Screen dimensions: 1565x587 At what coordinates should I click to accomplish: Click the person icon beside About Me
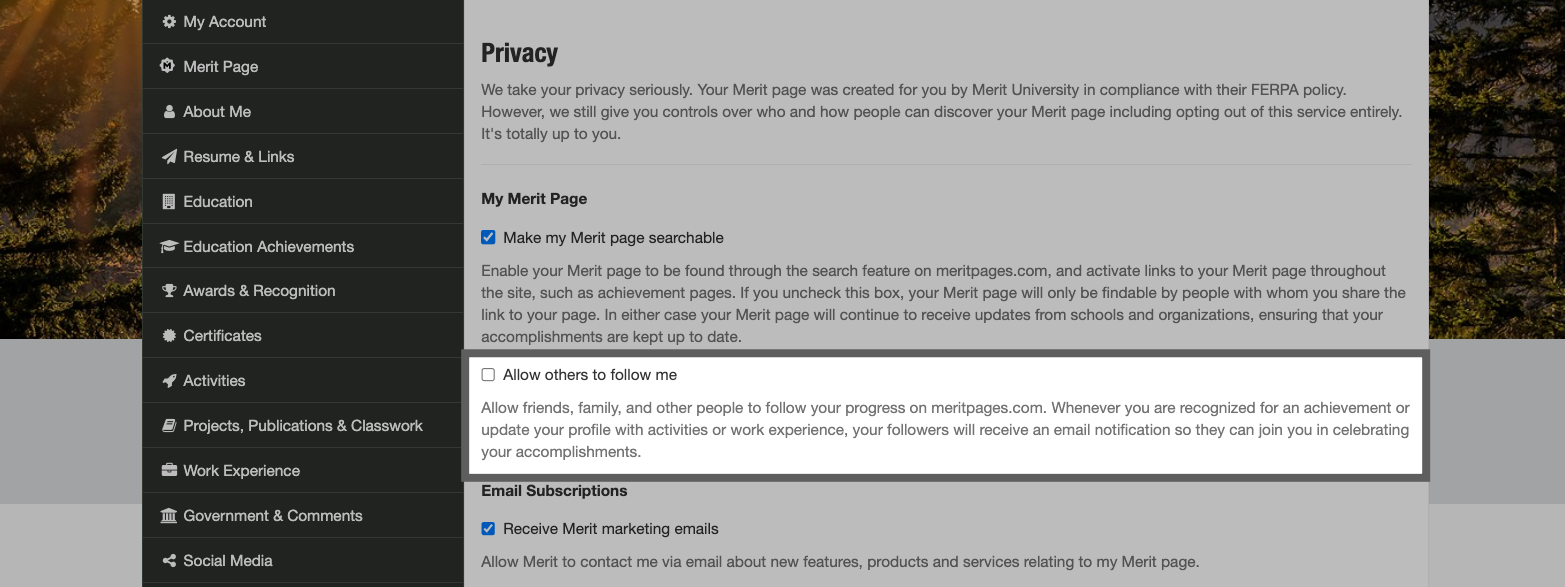[168, 112]
